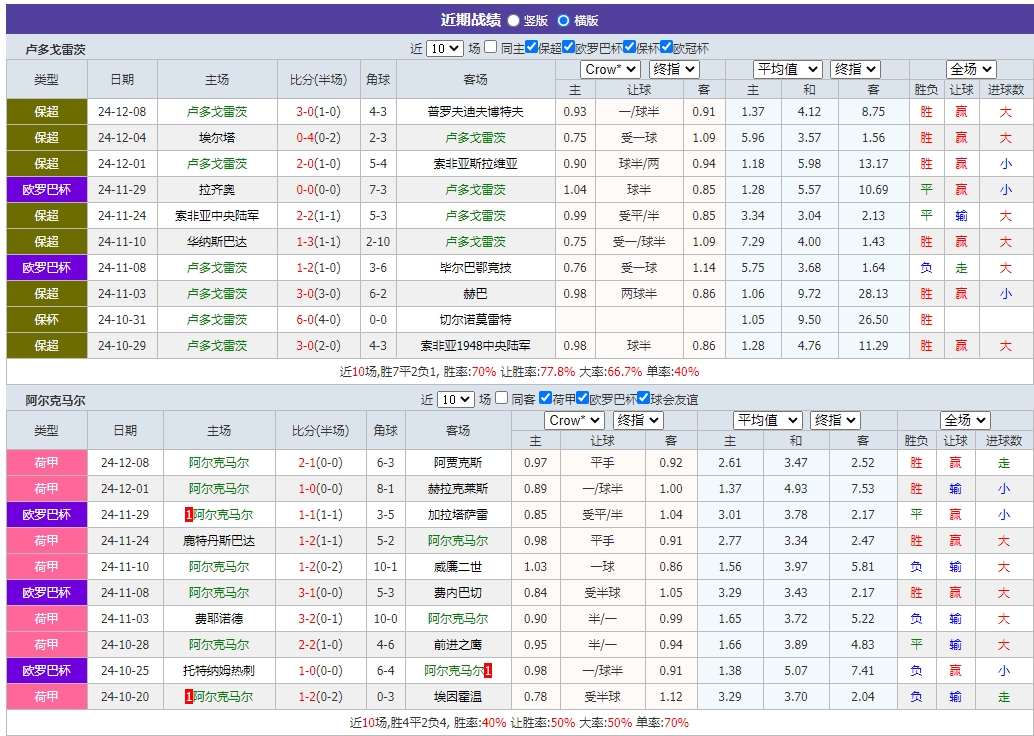1034x736 pixels.
Task: Open the 终指 dropdown next to Crow*
Action: point(673,69)
